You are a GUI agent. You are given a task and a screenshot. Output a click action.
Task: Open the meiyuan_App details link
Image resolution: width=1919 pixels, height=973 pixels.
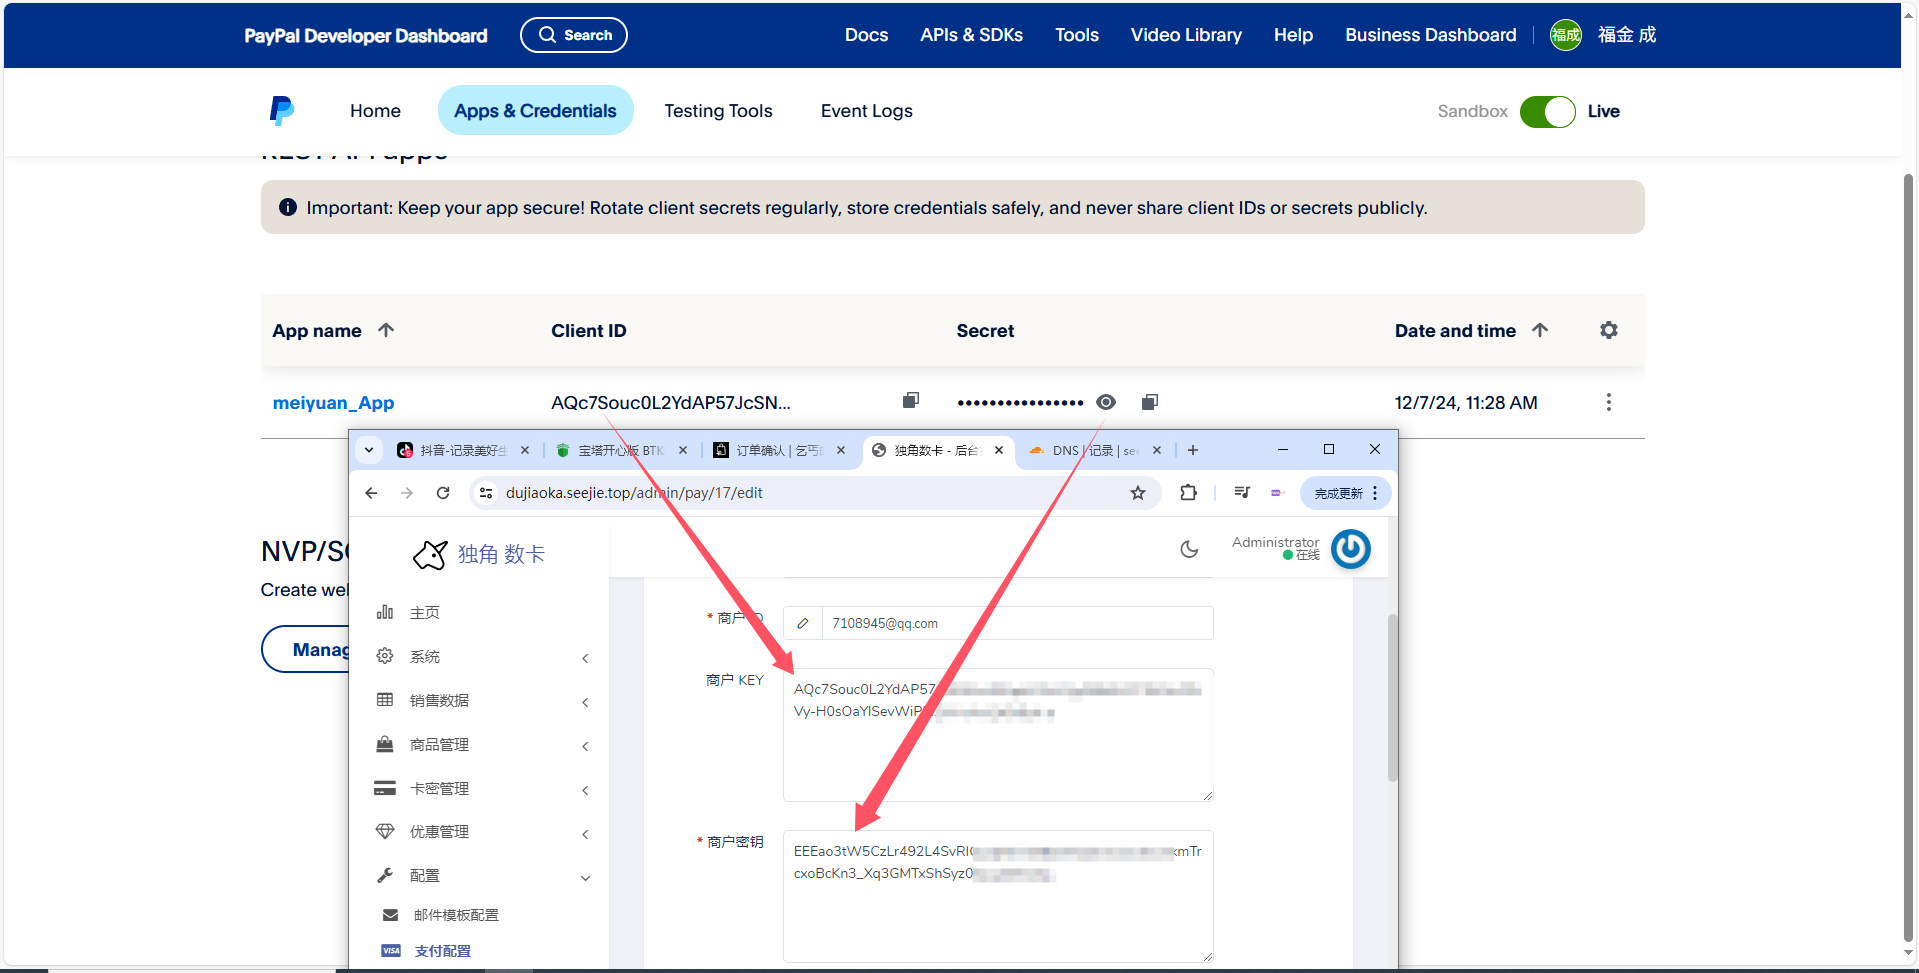coord(333,402)
